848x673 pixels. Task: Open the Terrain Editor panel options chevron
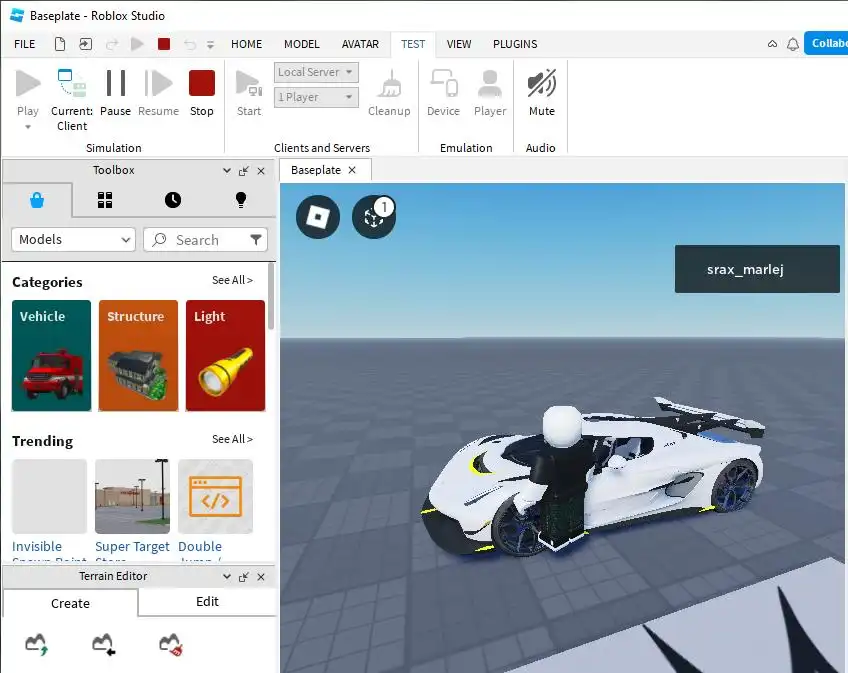pyautogui.click(x=227, y=577)
